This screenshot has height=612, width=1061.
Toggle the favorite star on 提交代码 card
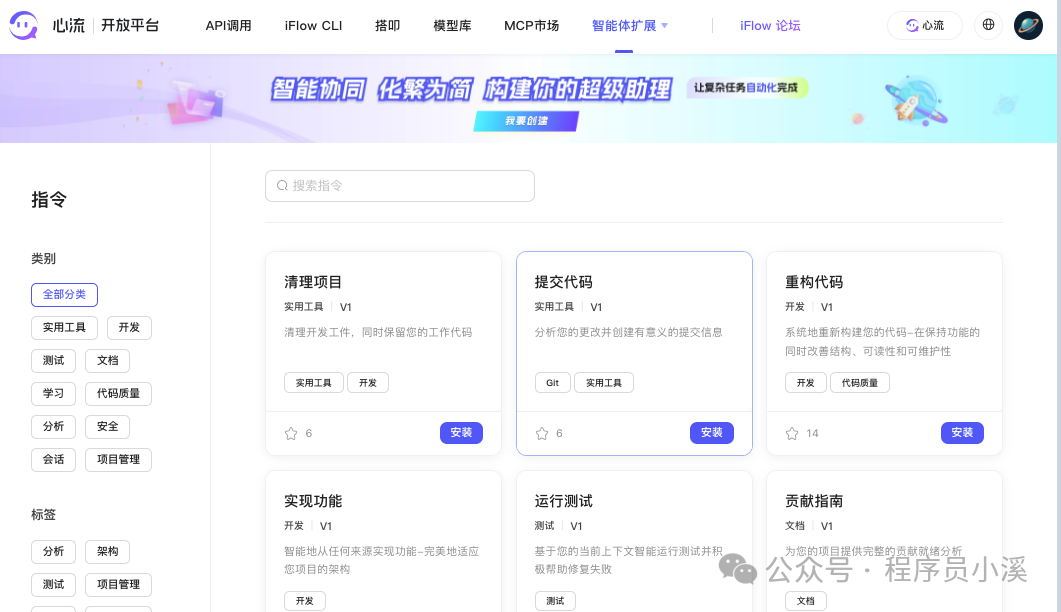click(x=541, y=433)
